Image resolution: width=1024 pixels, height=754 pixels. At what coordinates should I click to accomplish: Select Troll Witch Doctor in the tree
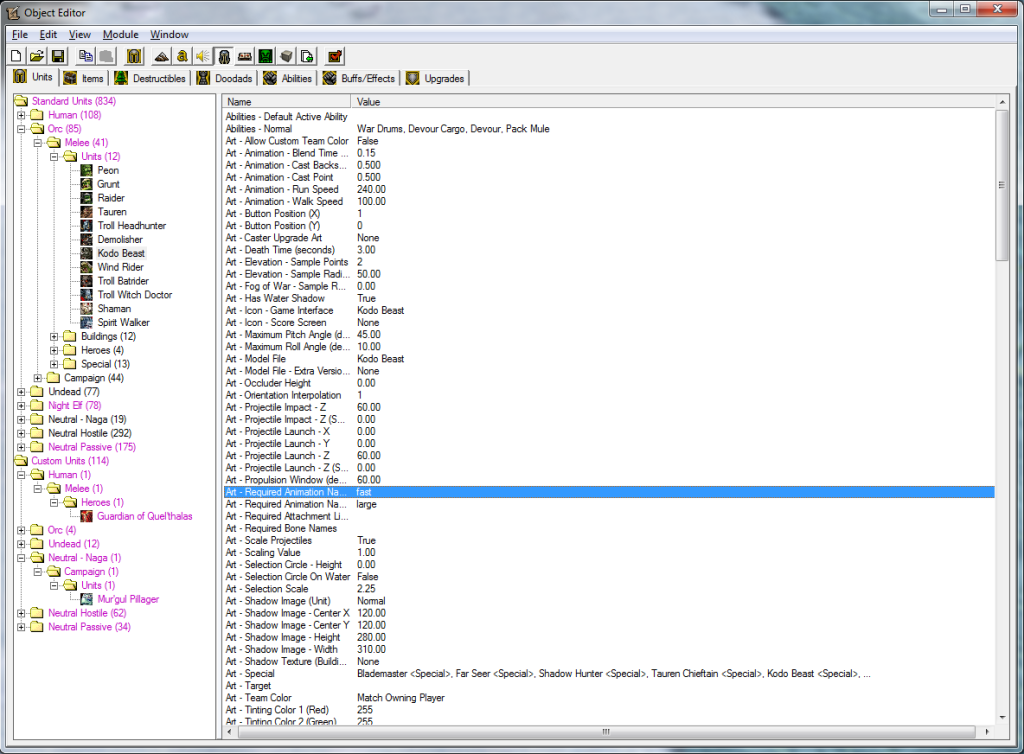point(135,295)
